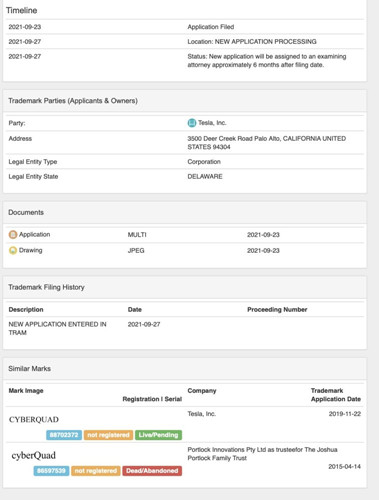Select the MULTI document type cell
Viewport: 379px width, 500px height.
pos(137,235)
